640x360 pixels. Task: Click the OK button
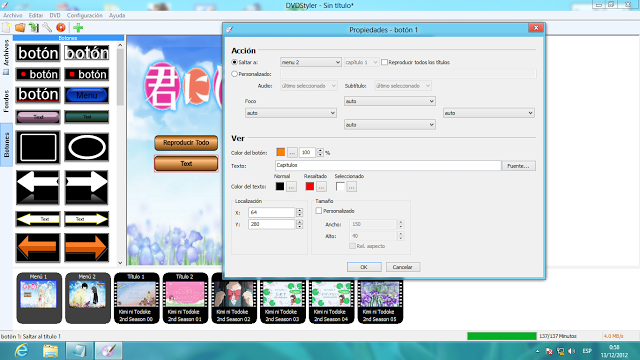coord(364,267)
